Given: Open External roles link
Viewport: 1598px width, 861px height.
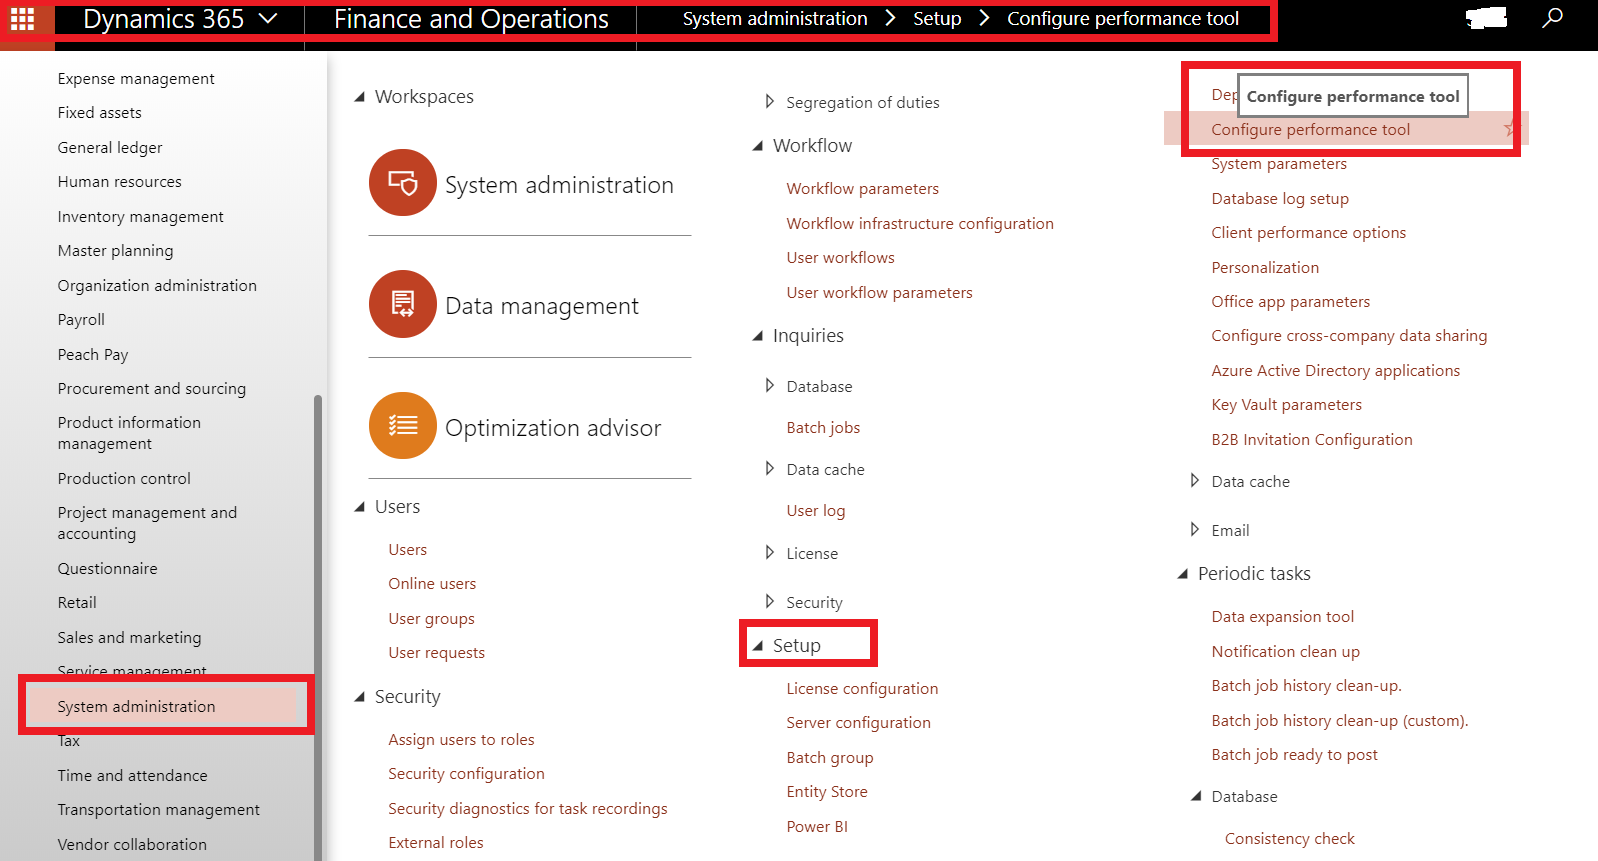Looking at the screenshot, I should (x=436, y=842).
